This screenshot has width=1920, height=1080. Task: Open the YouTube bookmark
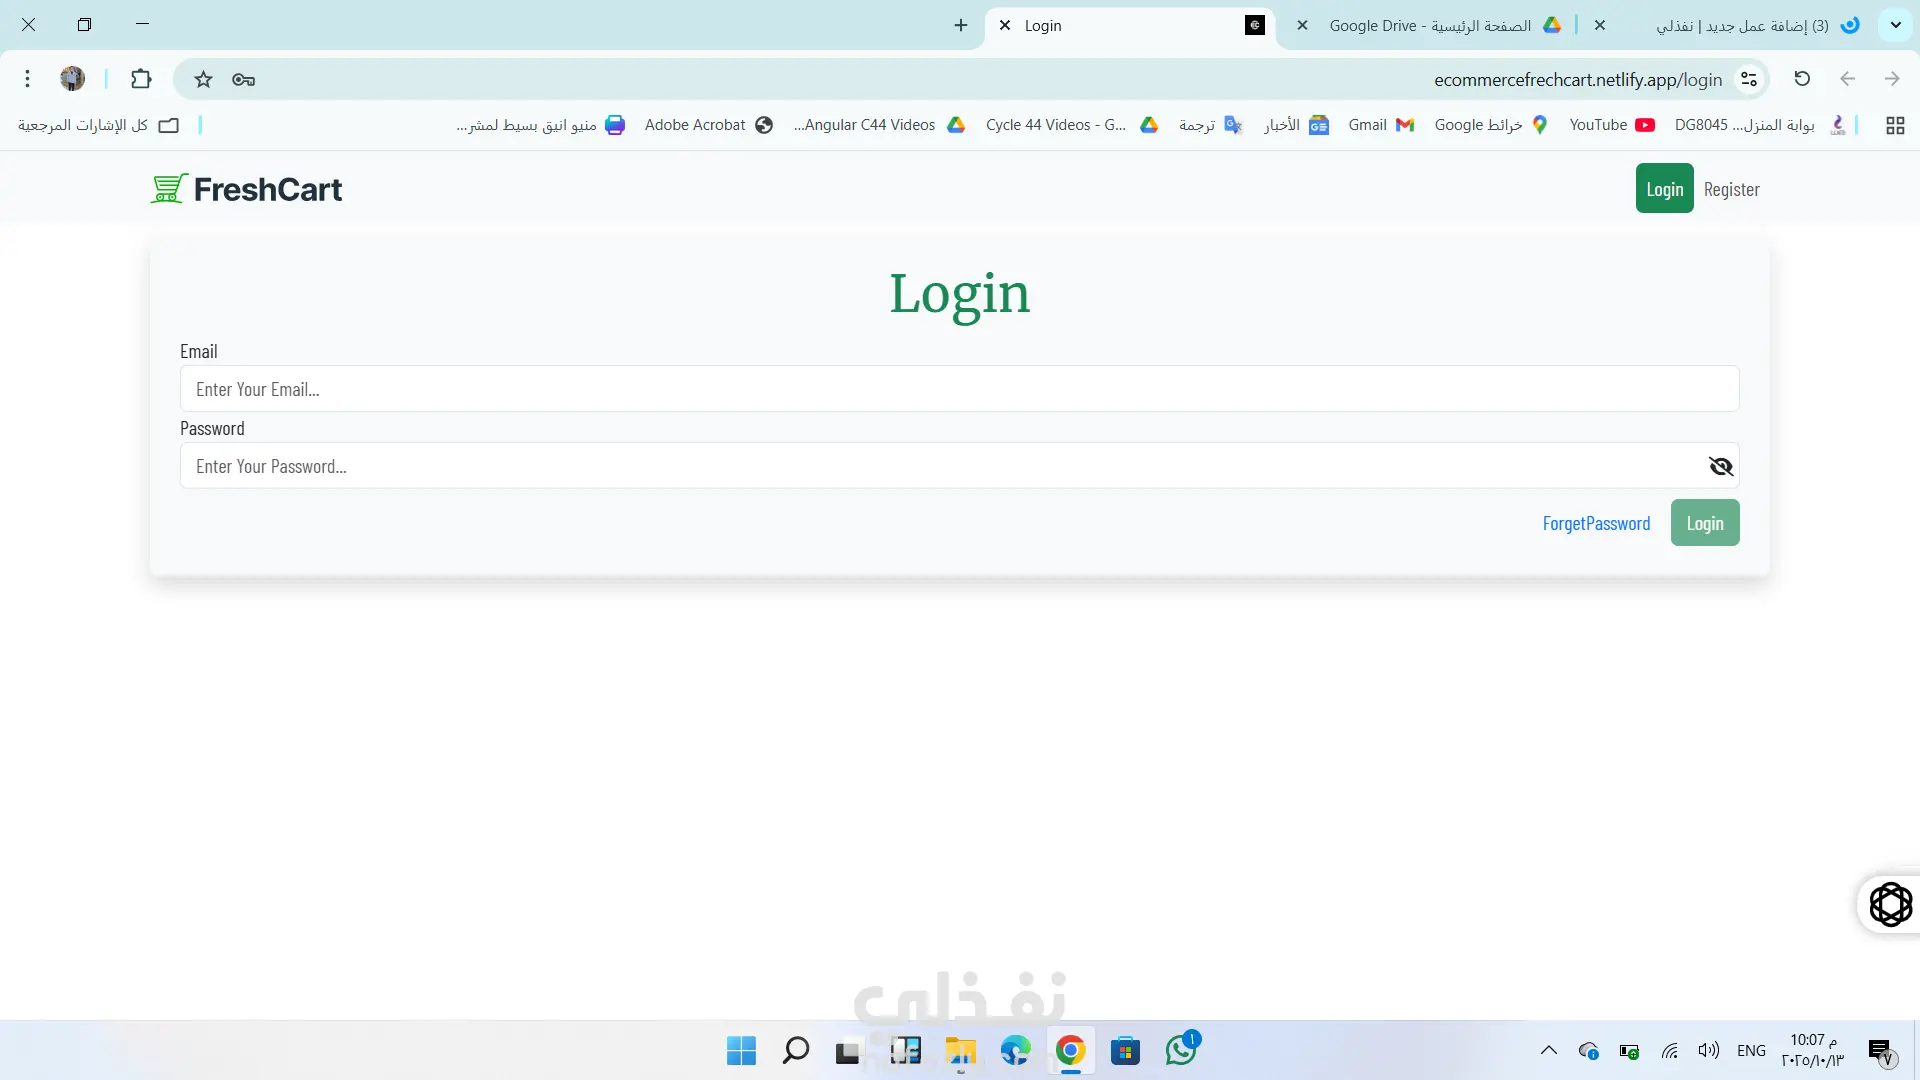(x=1611, y=125)
